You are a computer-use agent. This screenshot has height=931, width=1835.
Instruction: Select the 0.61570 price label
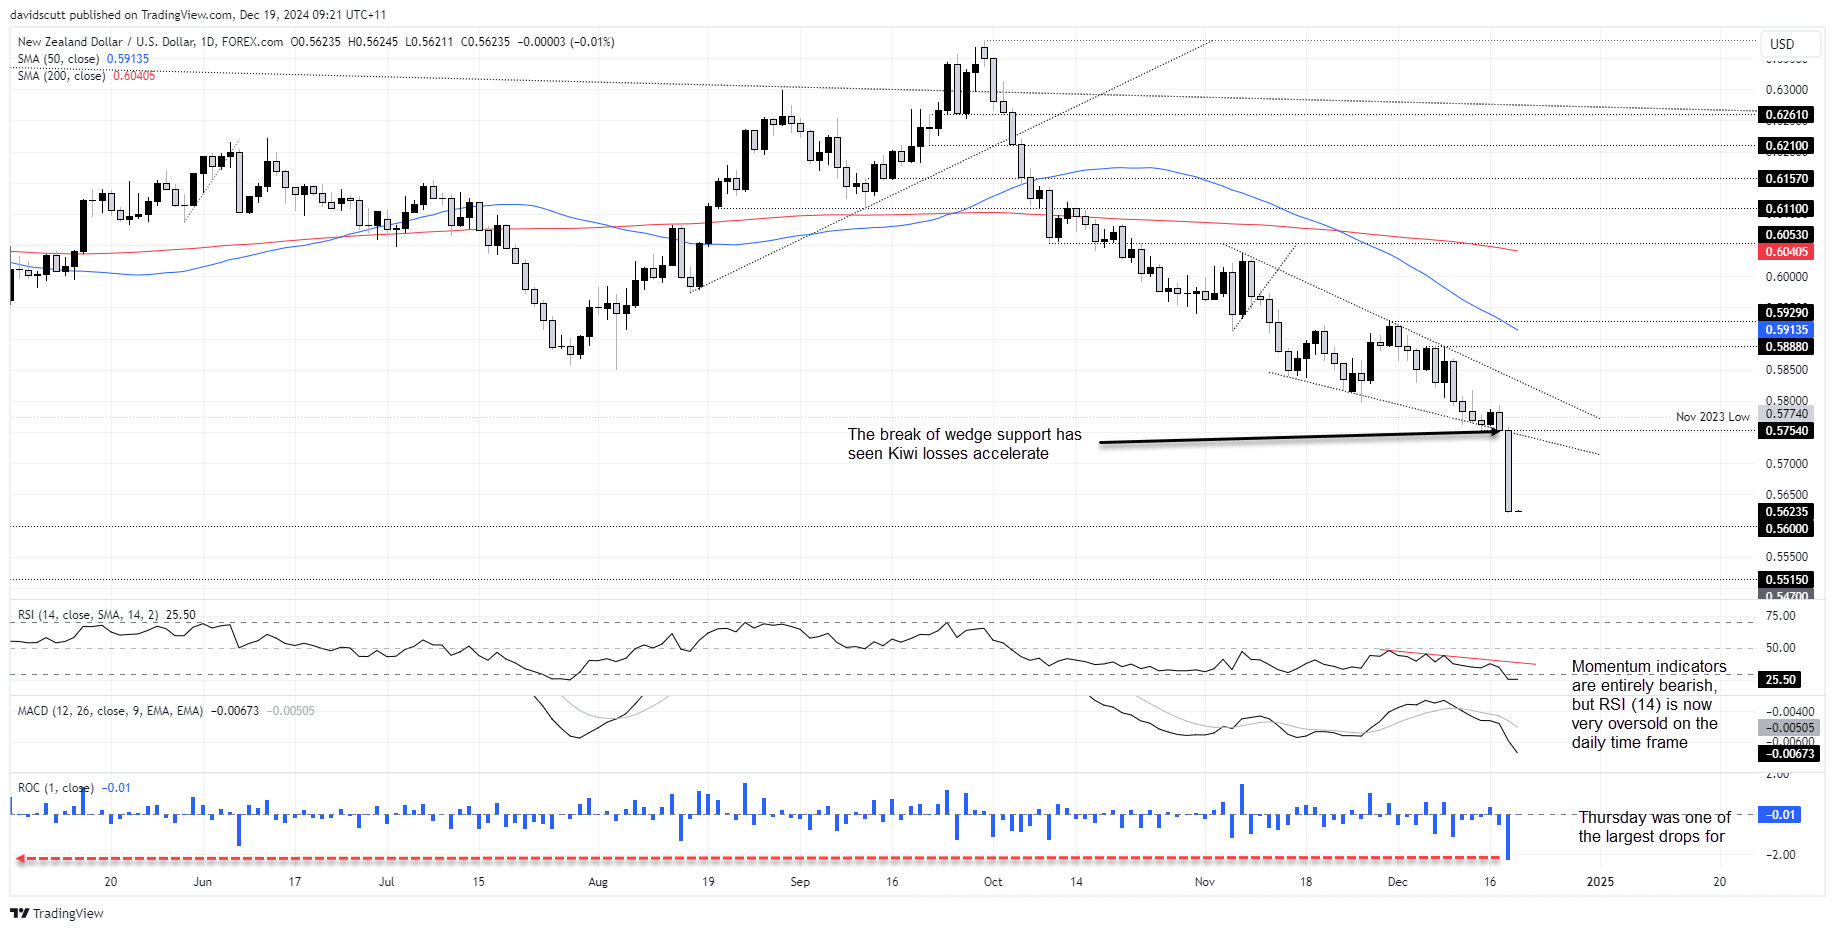pyautogui.click(x=1786, y=179)
